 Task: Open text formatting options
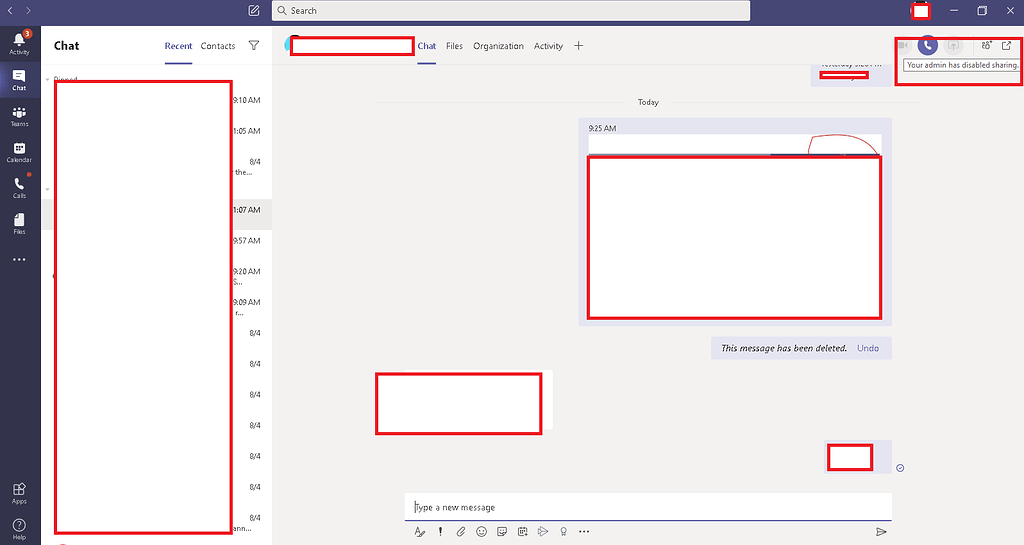point(420,531)
